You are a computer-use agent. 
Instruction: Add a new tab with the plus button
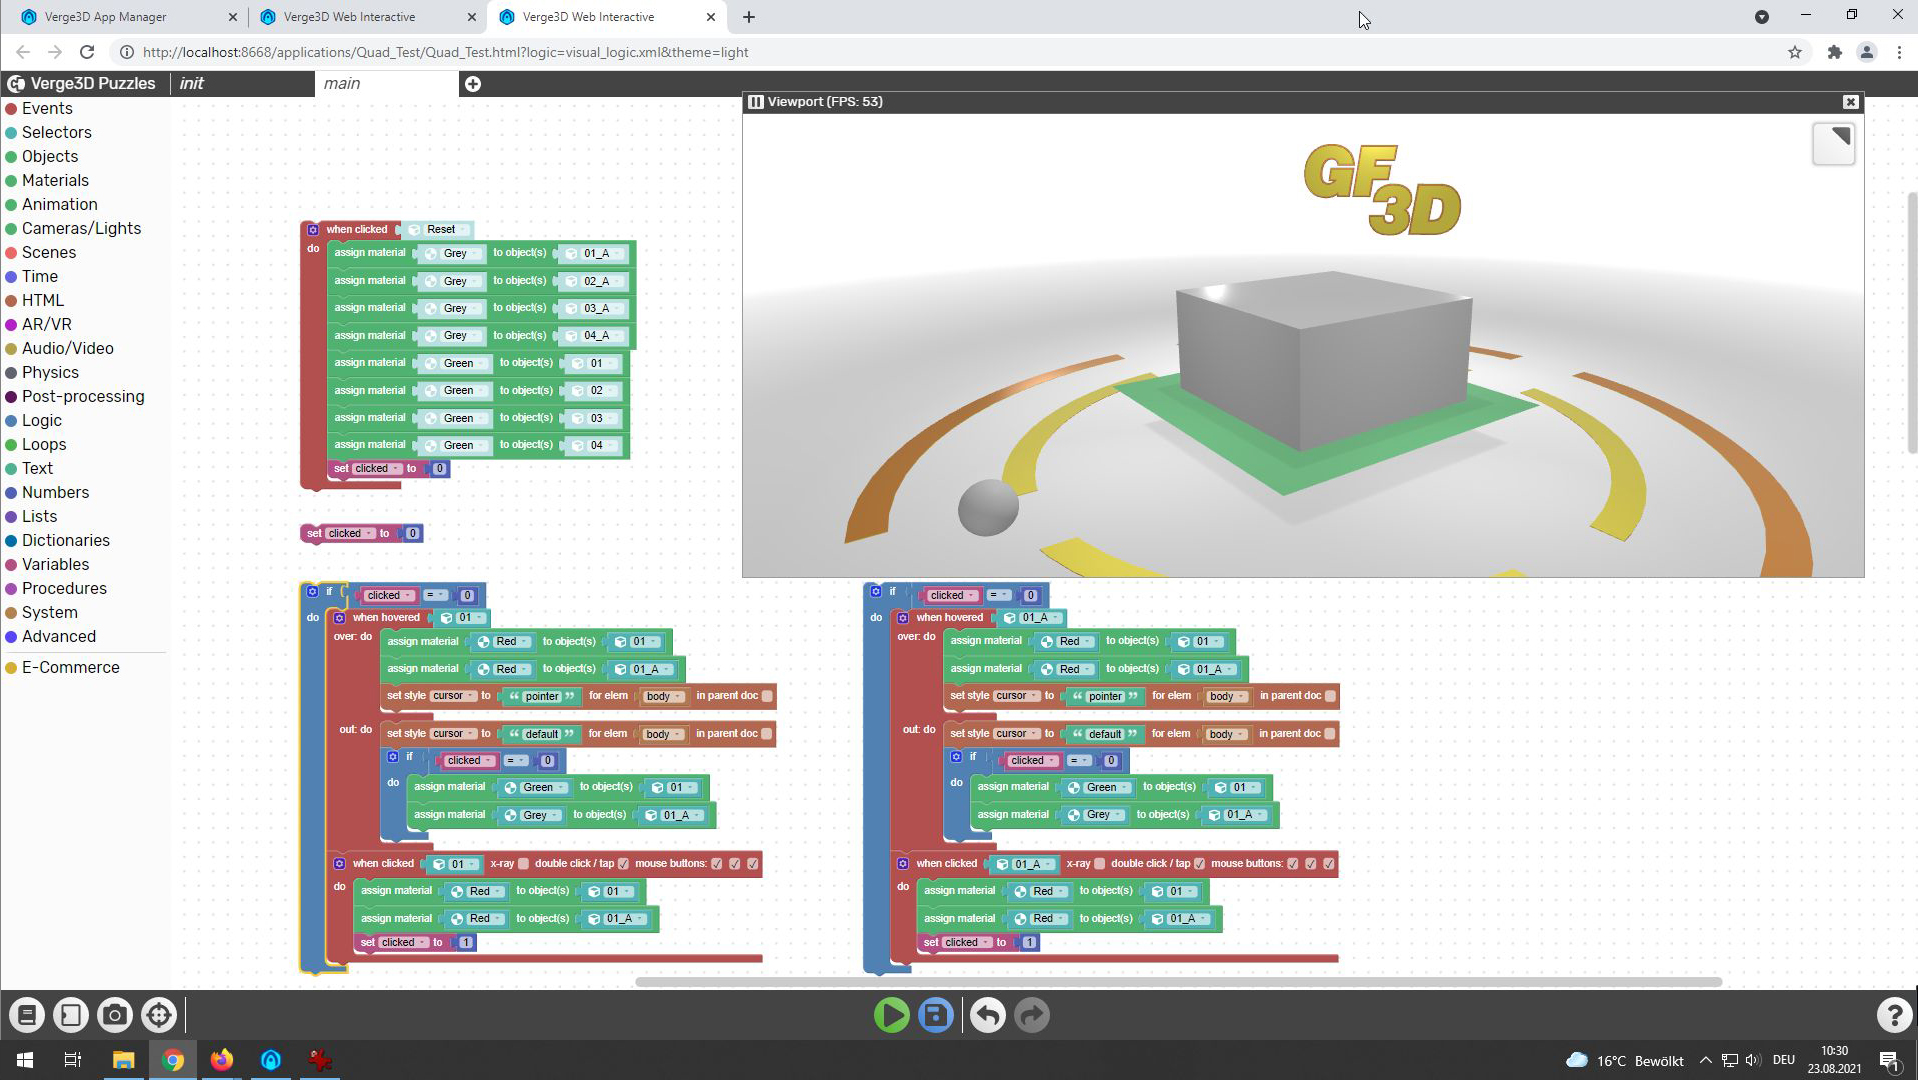[x=473, y=84]
